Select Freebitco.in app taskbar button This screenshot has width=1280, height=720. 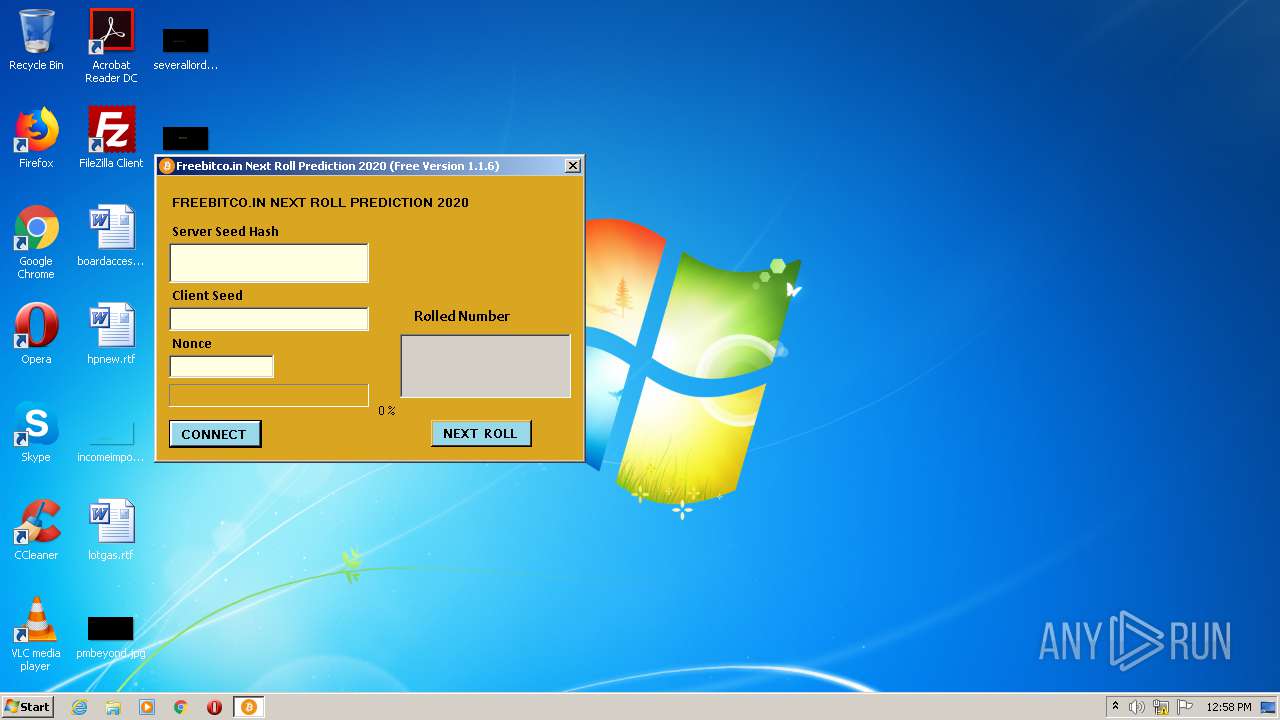click(x=248, y=707)
